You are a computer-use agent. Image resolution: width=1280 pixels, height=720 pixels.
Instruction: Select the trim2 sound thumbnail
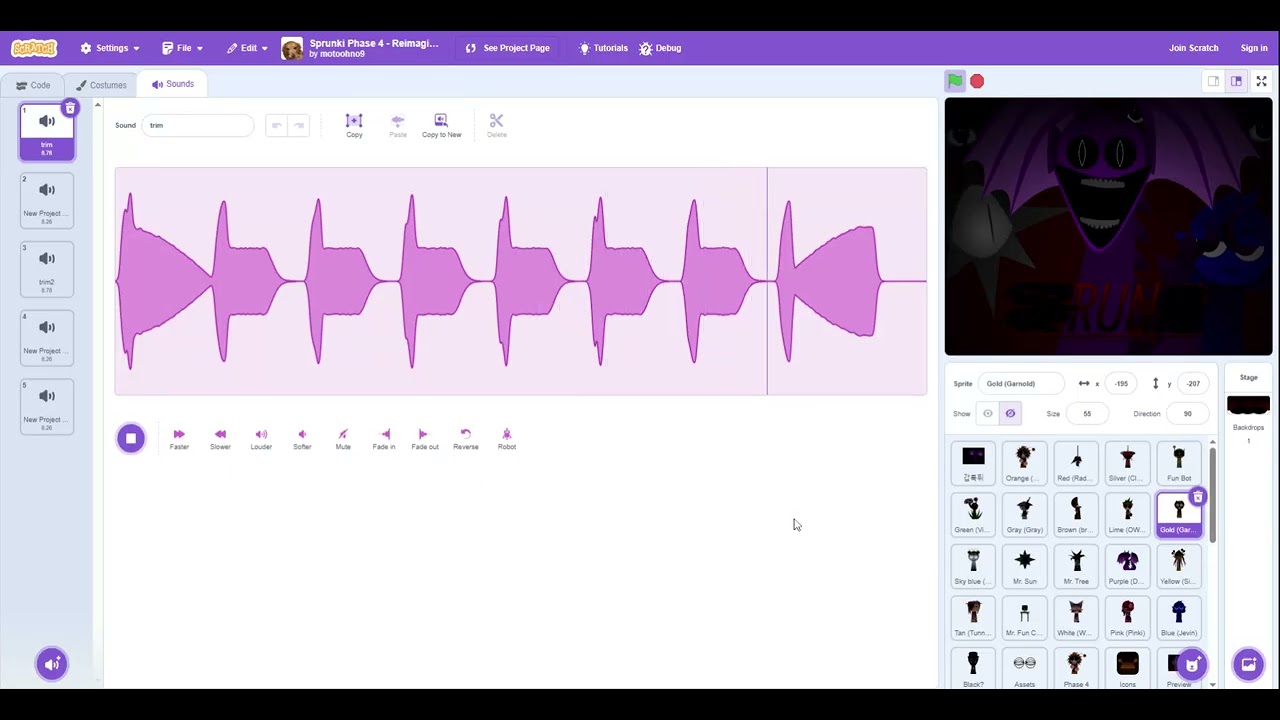(x=47, y=267)
